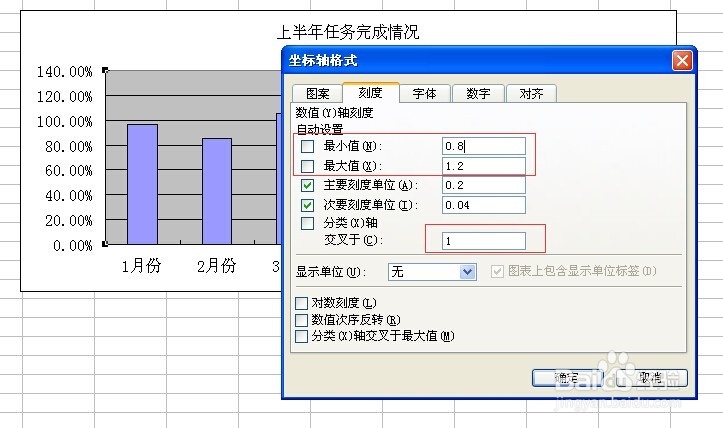723x428 pixels.
Task: Select the 刻度 tab
Action: click(371, 93)
